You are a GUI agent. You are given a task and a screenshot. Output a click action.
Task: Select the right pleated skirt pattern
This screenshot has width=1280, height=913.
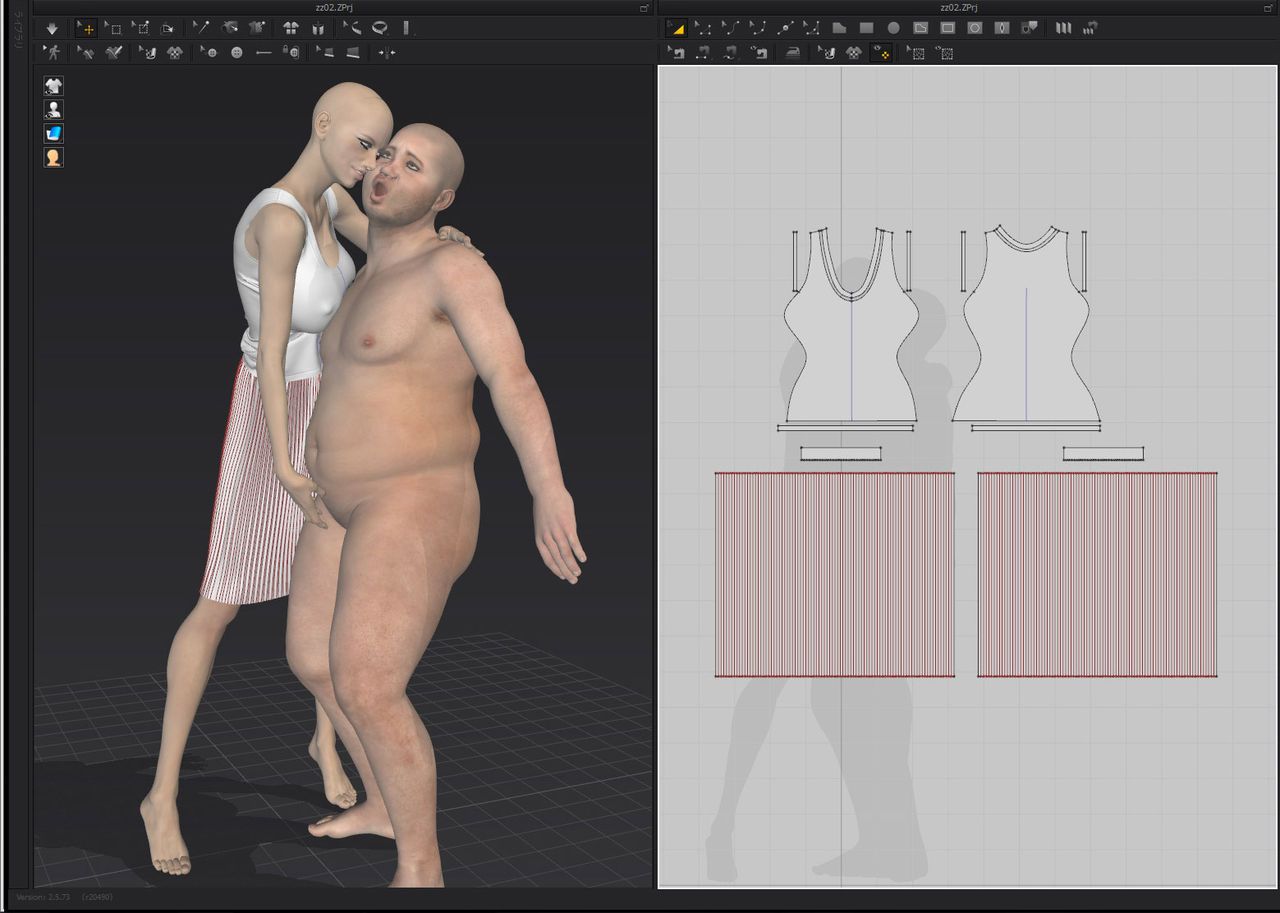1097,575
